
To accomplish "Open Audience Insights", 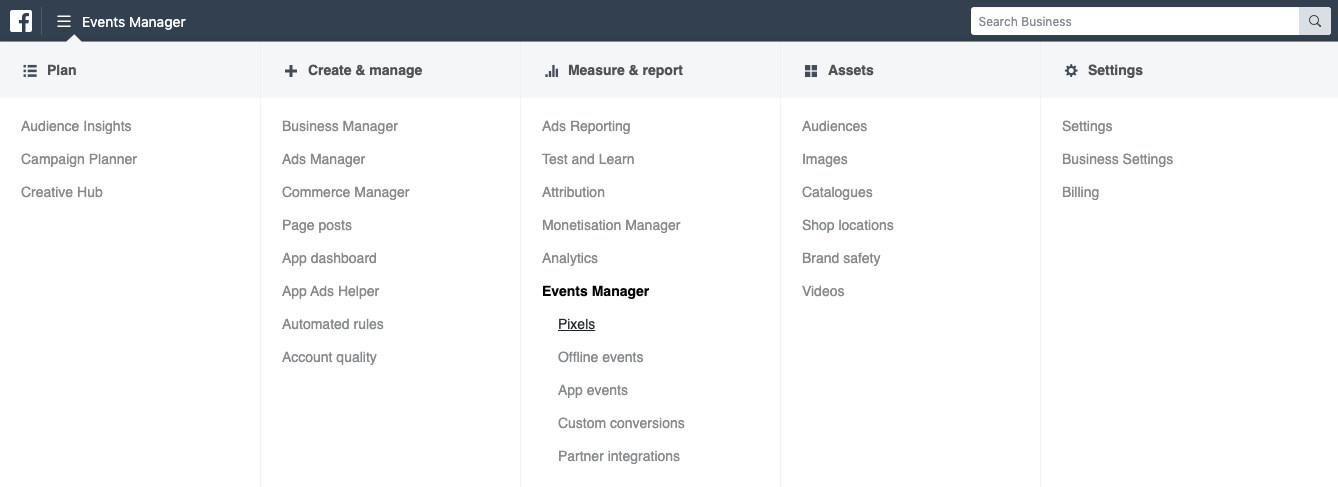I will 76,126.
